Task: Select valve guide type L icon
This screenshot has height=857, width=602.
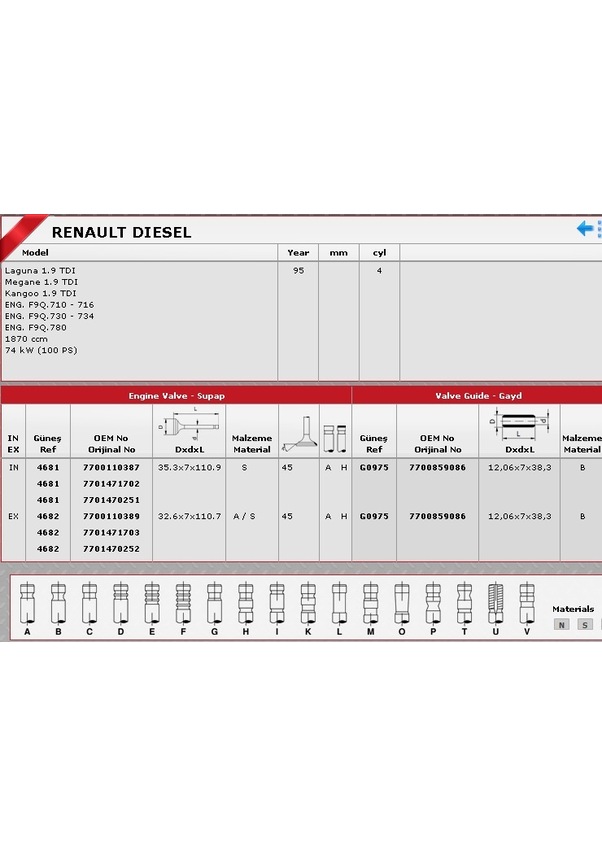Action: pyautogui.click(x=339, y=603)
